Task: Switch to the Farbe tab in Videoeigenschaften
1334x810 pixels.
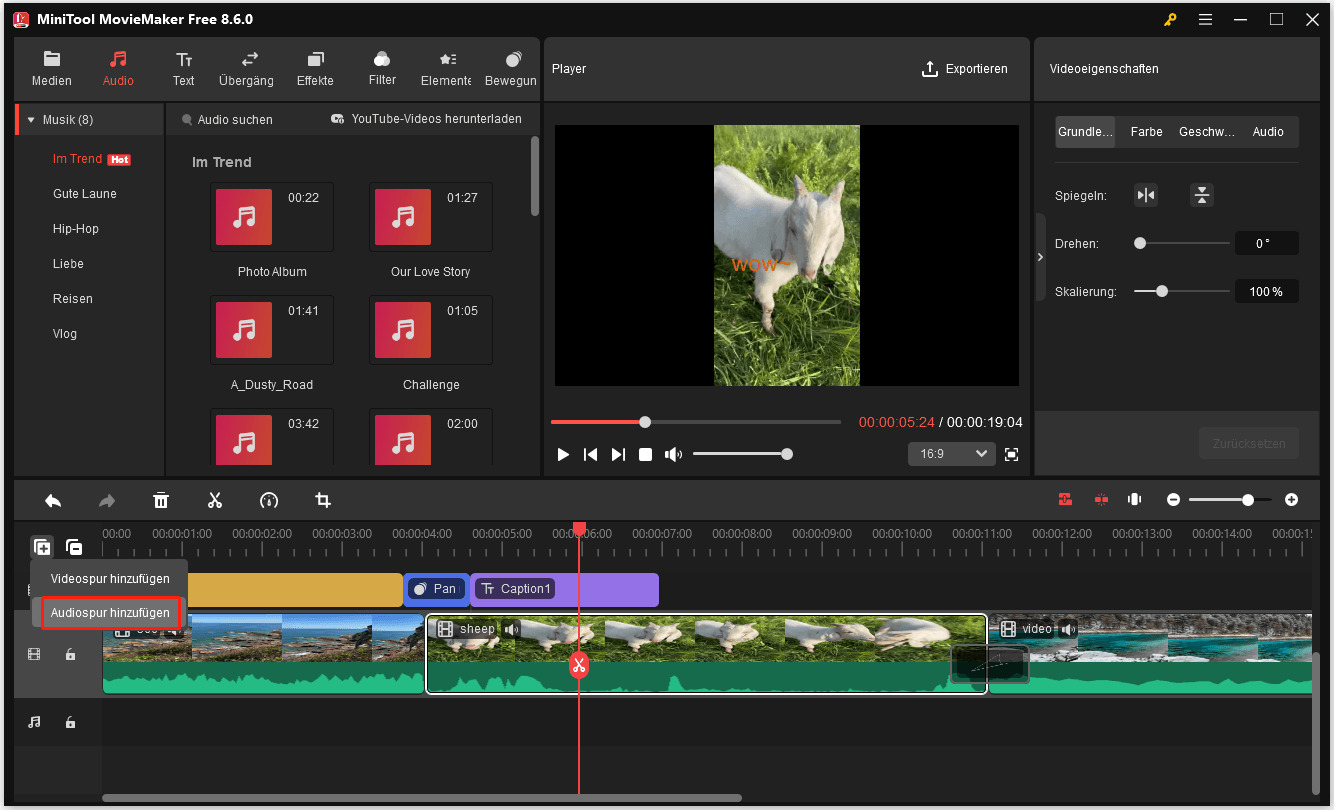Action: coord(1146,131)
